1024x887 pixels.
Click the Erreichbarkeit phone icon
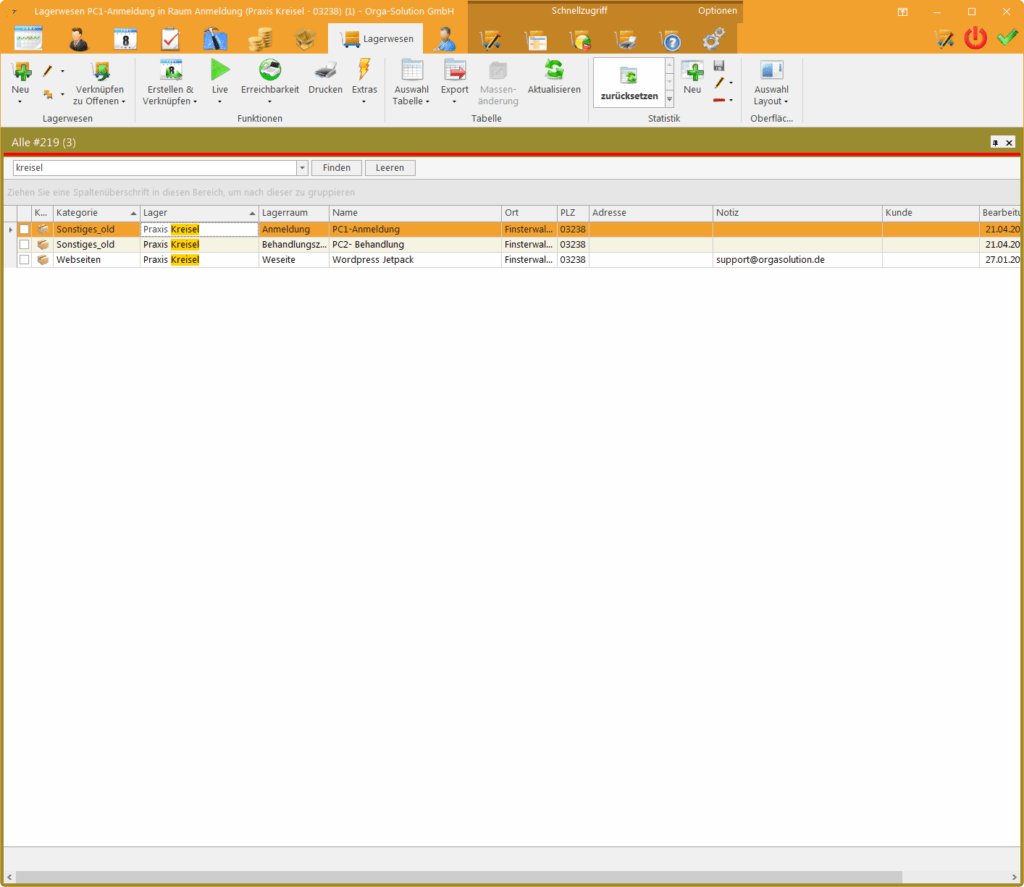point(270,69)
